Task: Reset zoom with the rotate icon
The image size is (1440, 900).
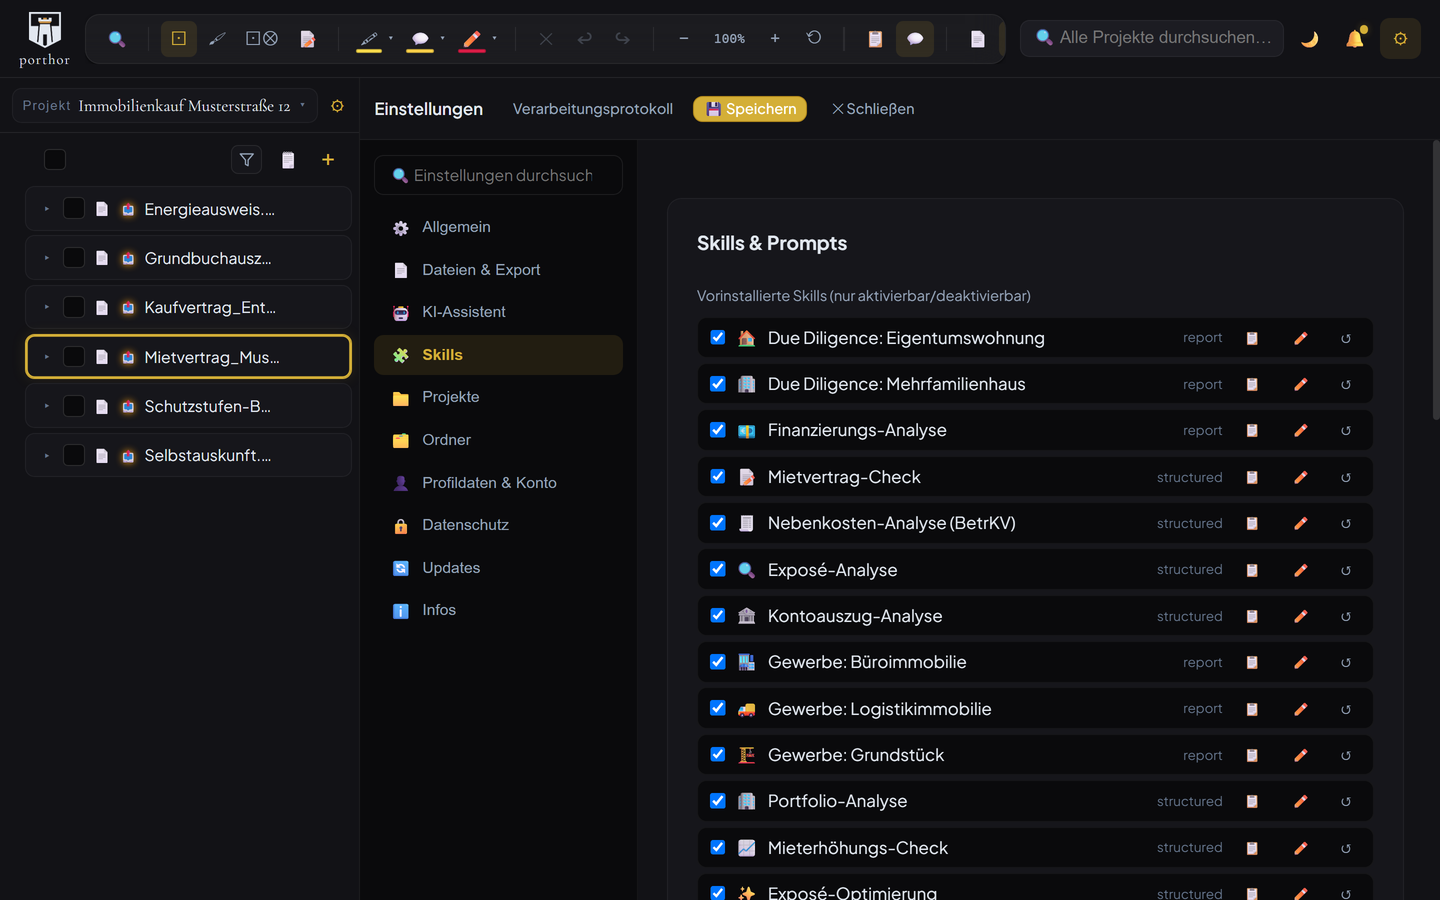Action: click(x=814, y=38)
